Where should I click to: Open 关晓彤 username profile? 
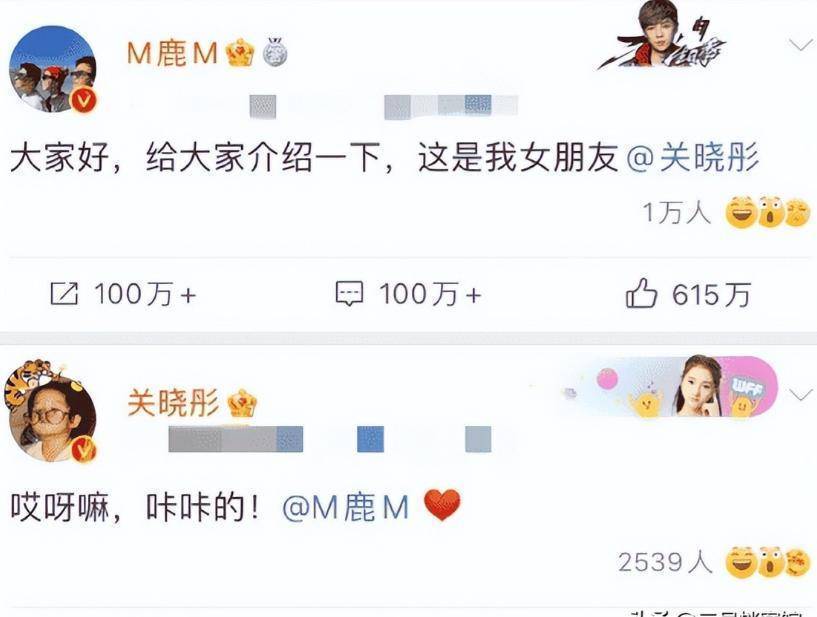pos(173,403)
